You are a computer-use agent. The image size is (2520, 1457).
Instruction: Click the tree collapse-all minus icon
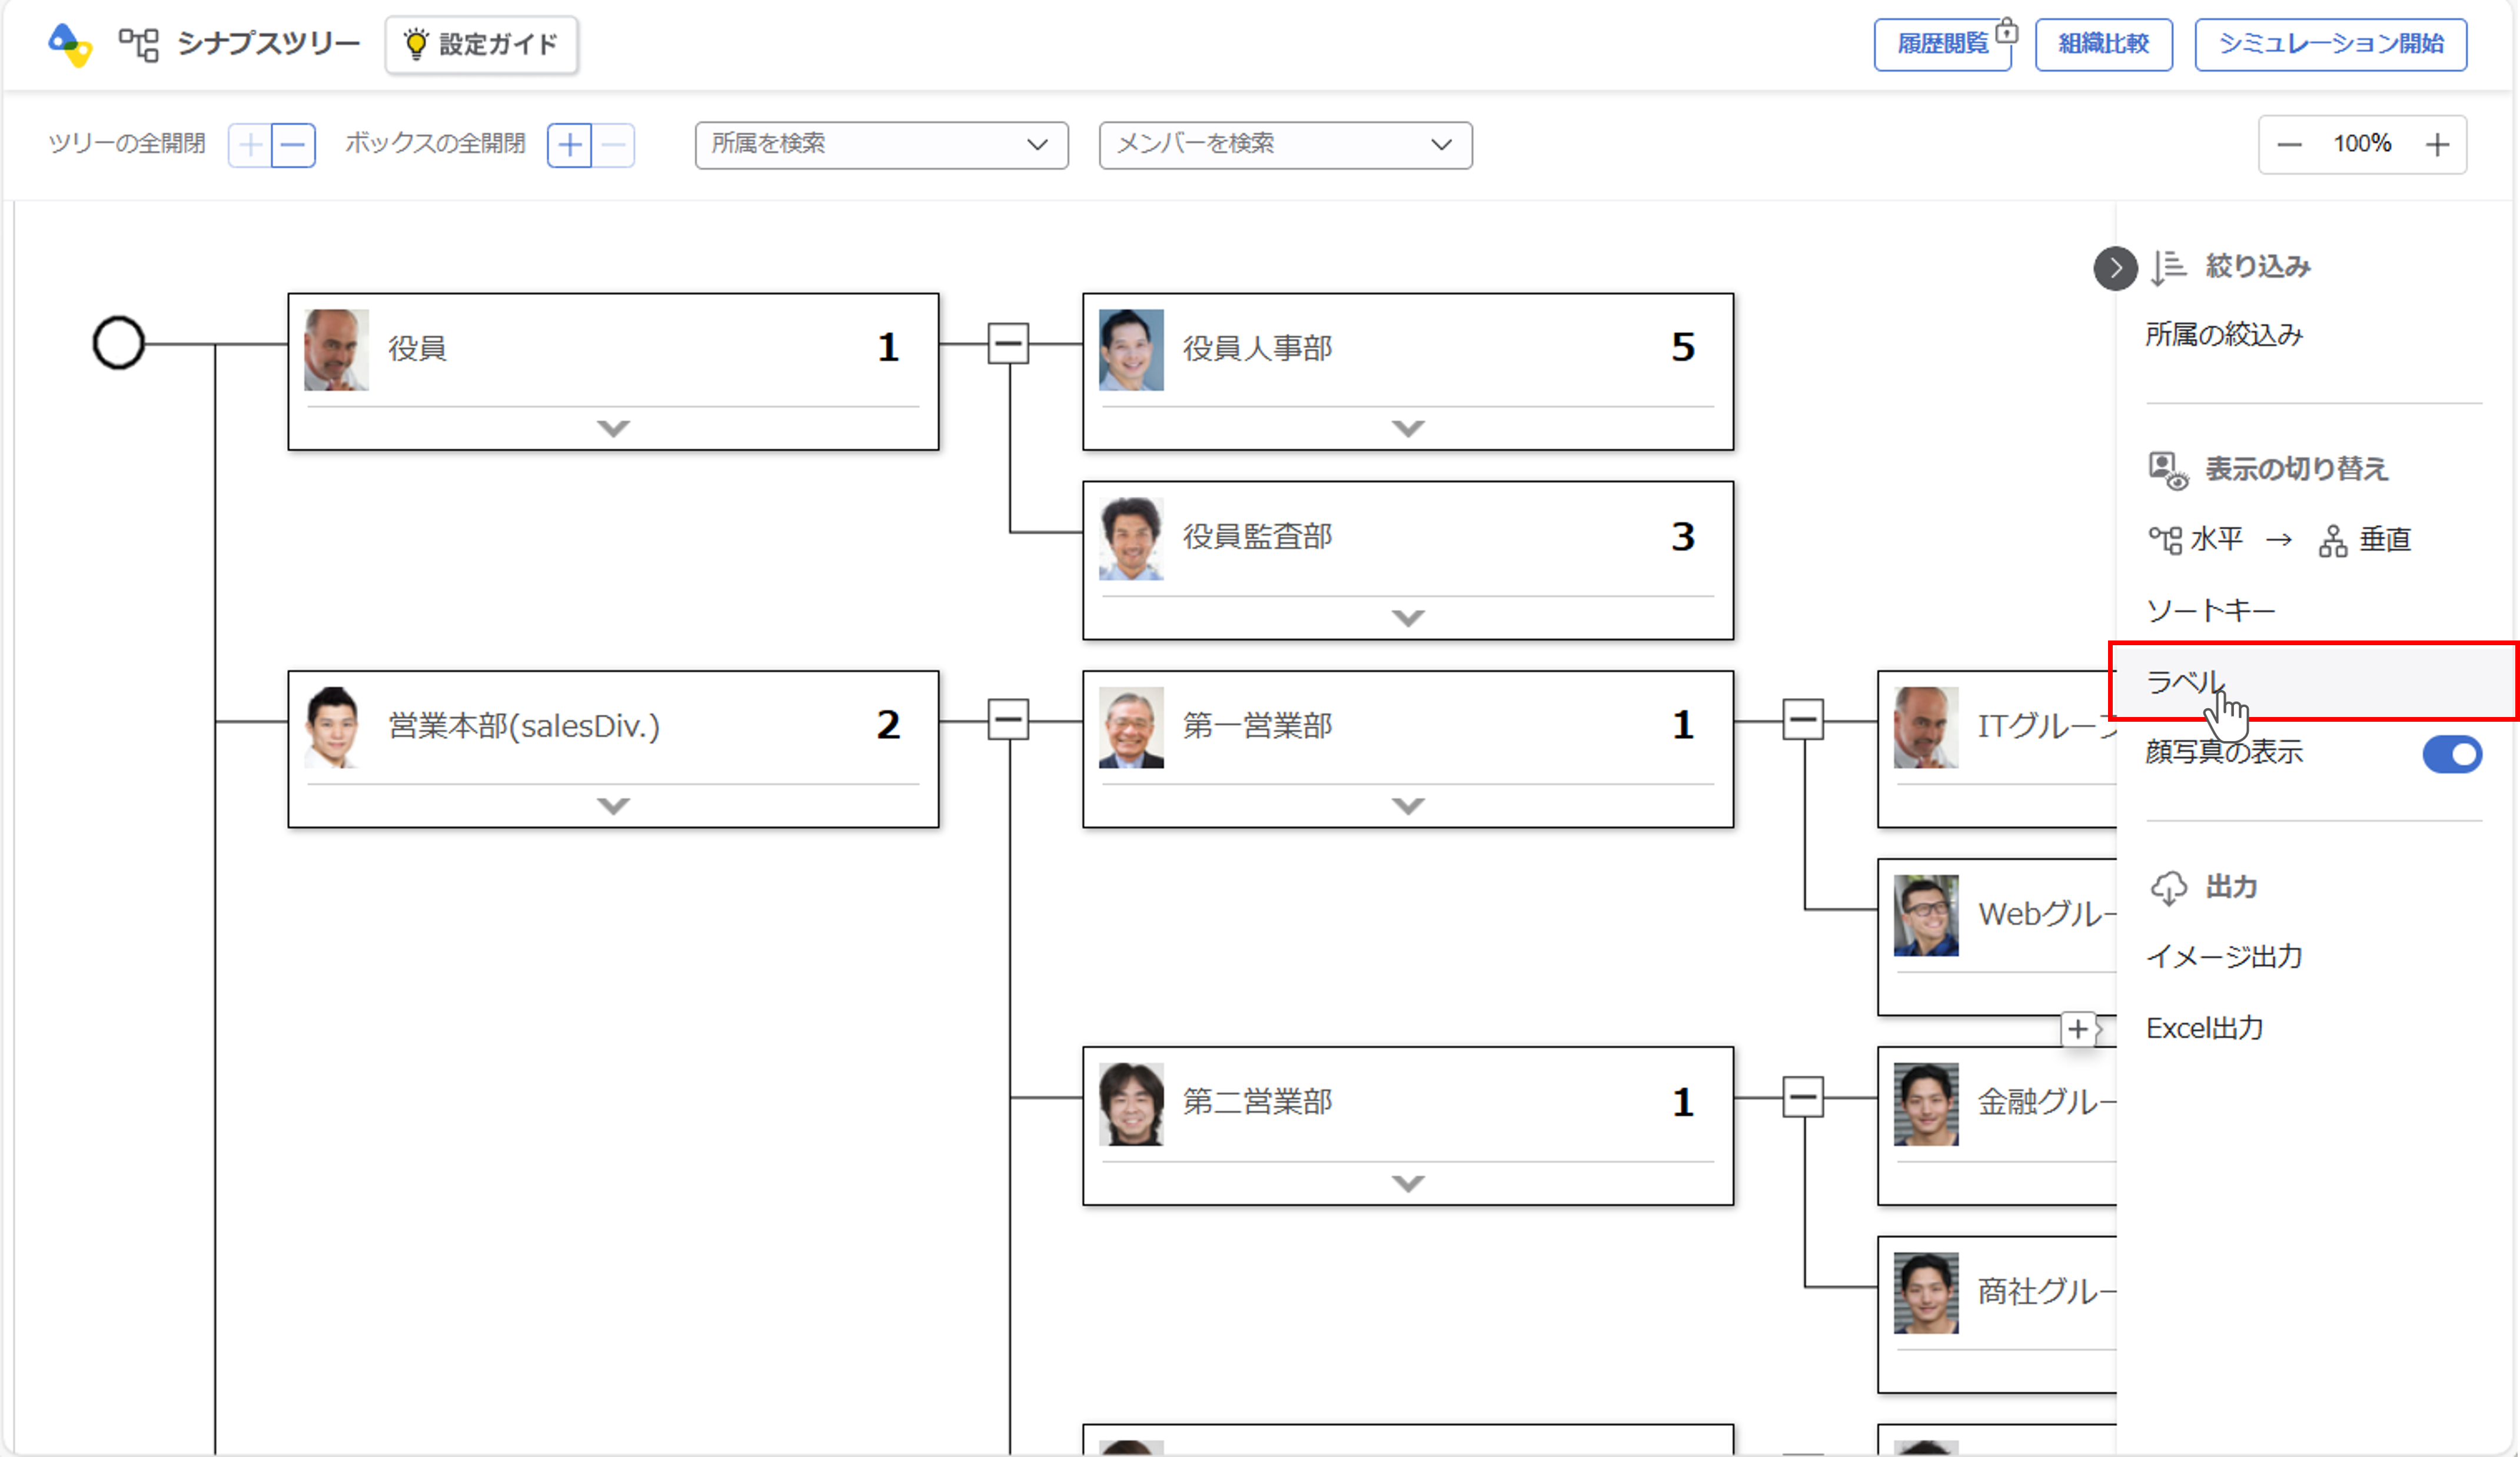(x=293, y=145)
